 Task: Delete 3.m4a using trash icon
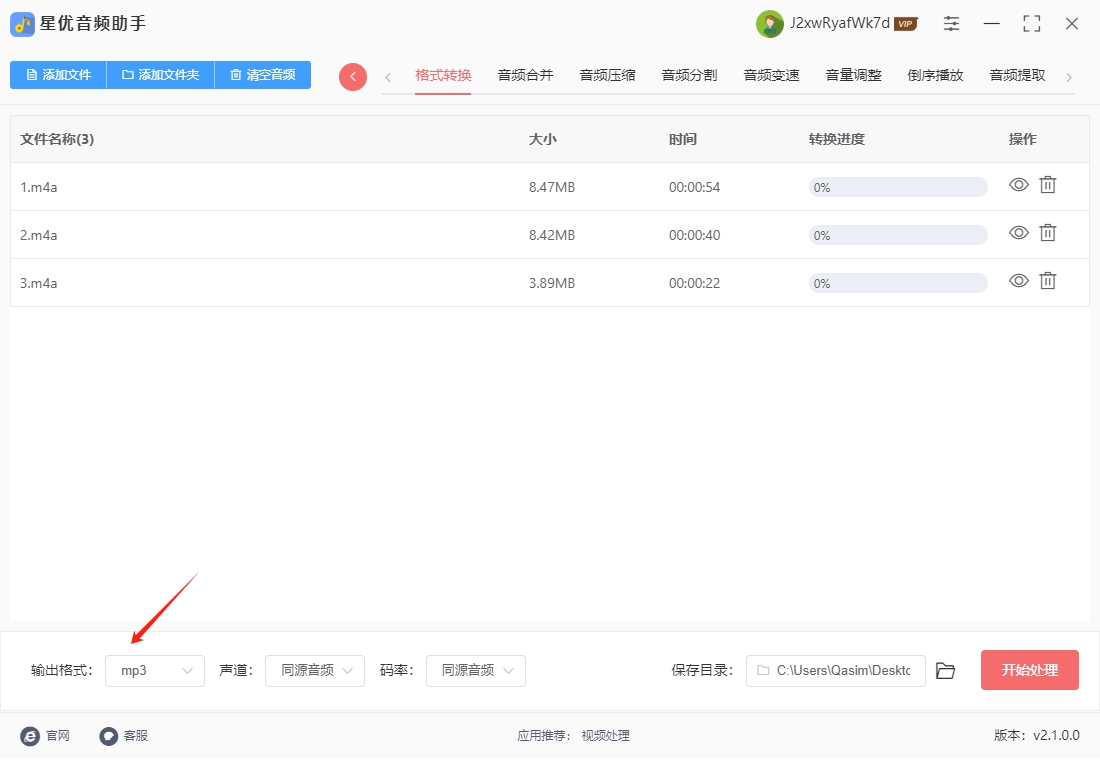1047,281
